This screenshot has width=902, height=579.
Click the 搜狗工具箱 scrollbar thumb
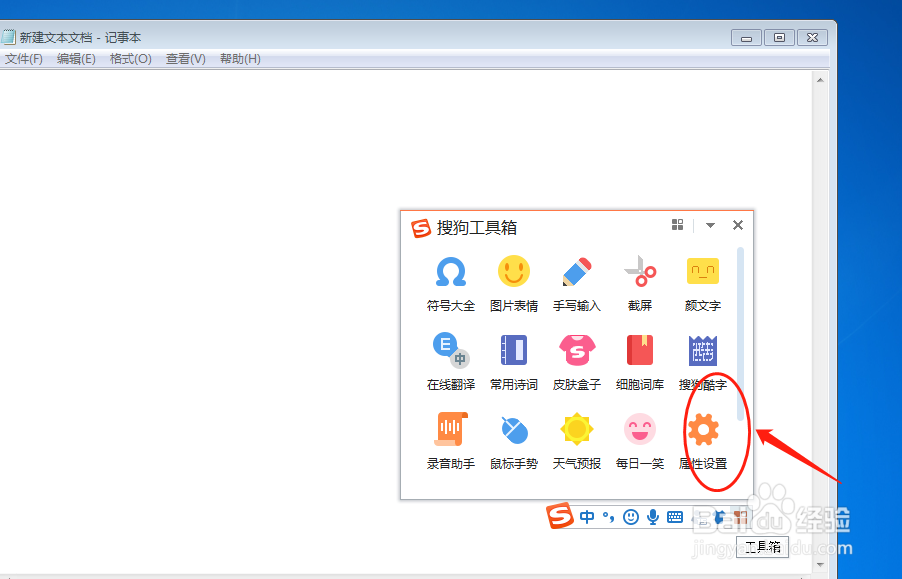[x=740, y=333]
